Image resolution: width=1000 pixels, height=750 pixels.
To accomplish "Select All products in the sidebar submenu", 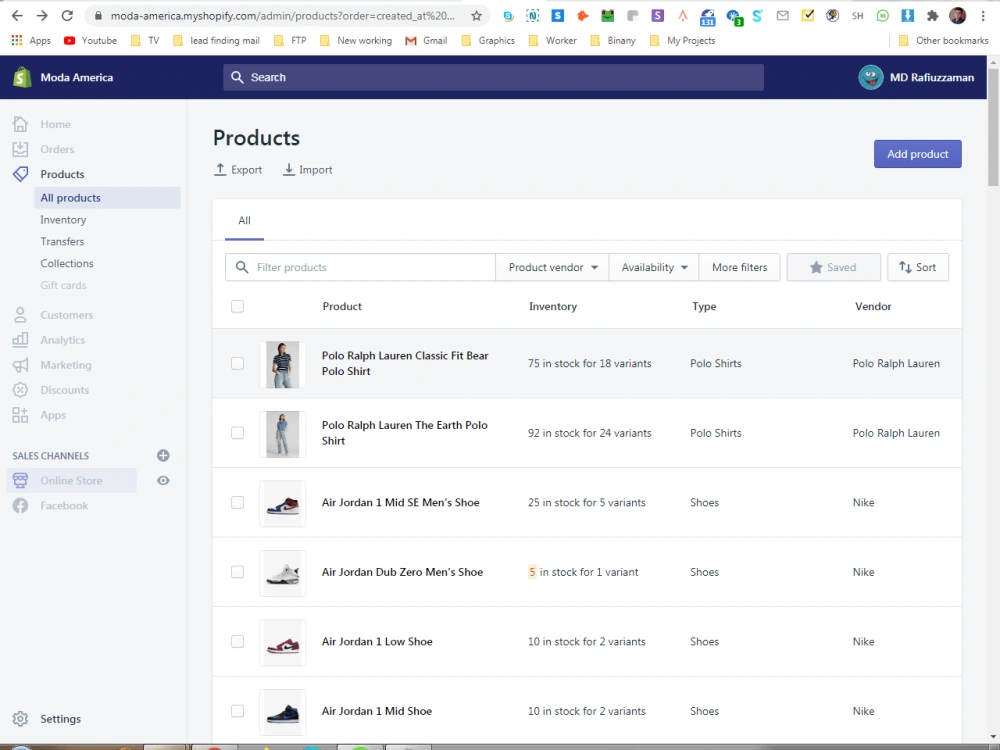I will pos(107,198).
